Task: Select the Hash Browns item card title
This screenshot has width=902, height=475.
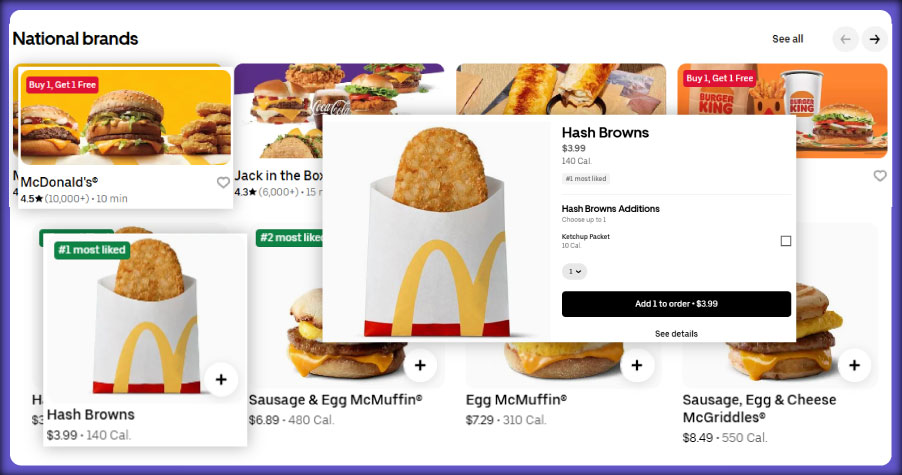Action: tap(91, 415)
